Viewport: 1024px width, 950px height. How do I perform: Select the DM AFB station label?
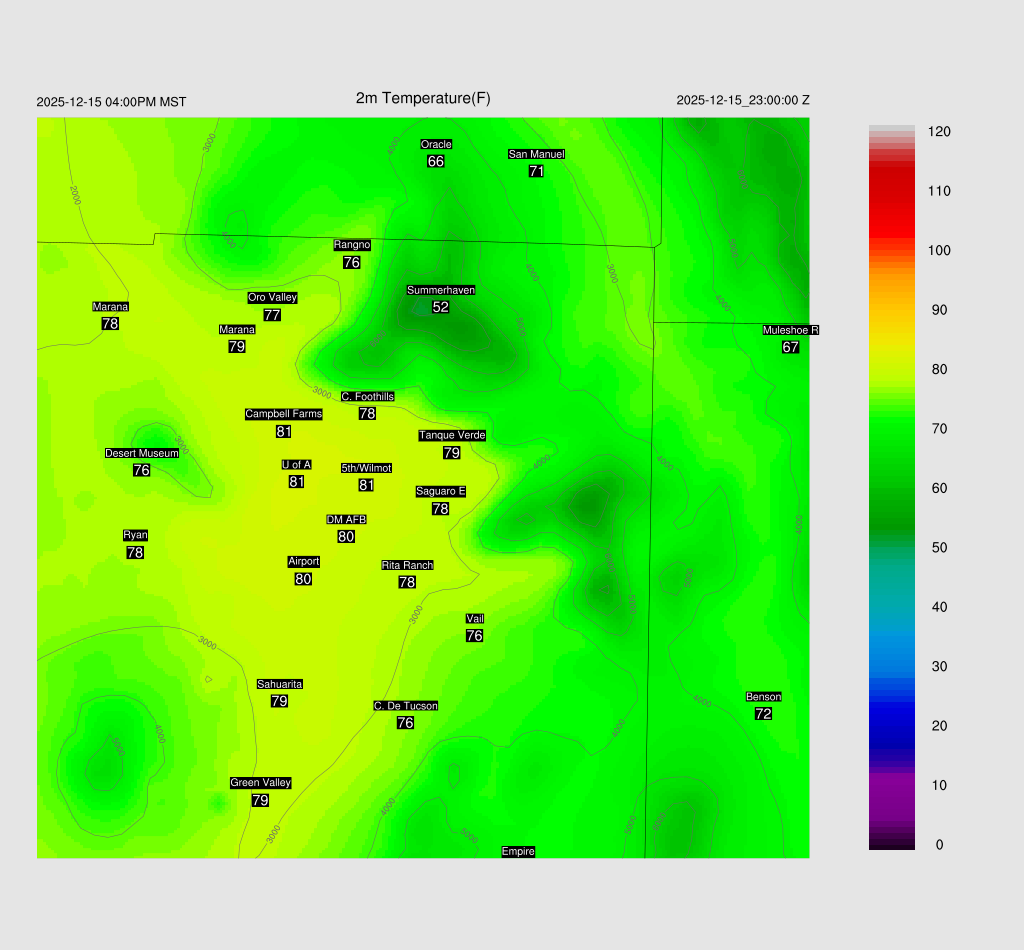coord(346,519)
